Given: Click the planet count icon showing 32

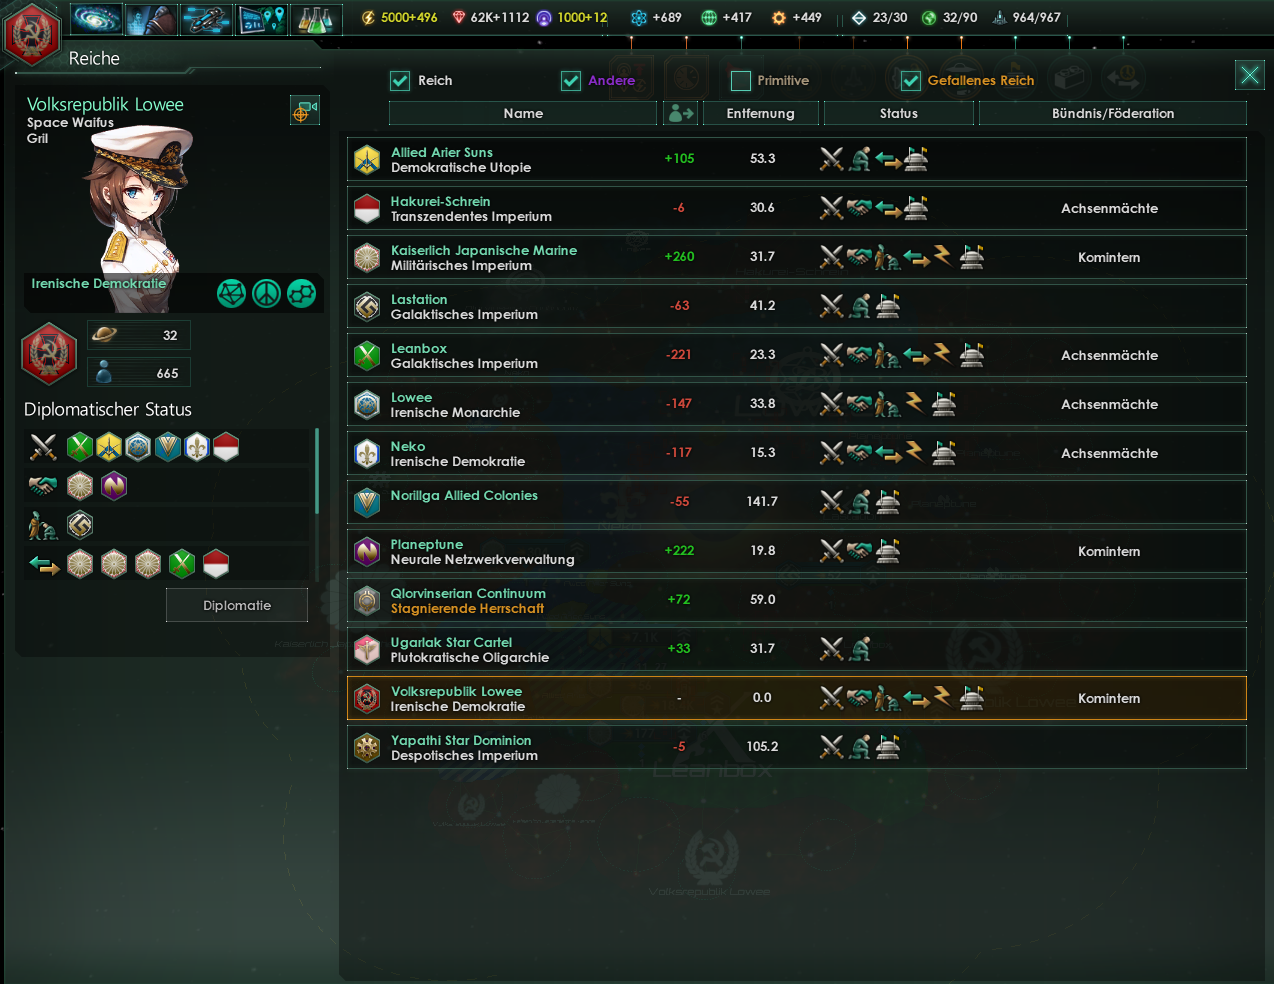Looking at the screenshot, I should coord(104,335).
